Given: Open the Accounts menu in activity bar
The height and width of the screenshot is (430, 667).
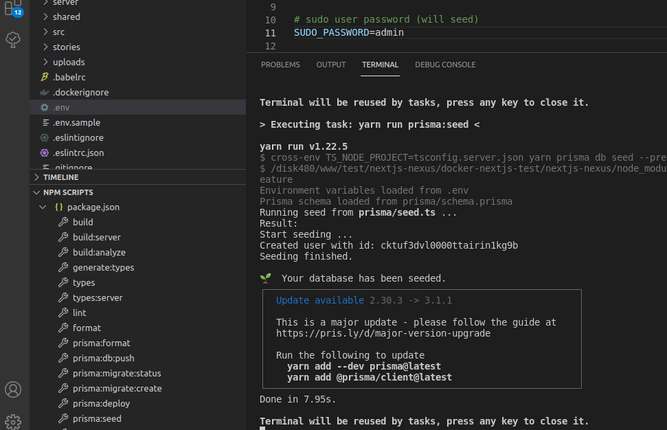Looking at the screenshot, I should pos(13,390).
